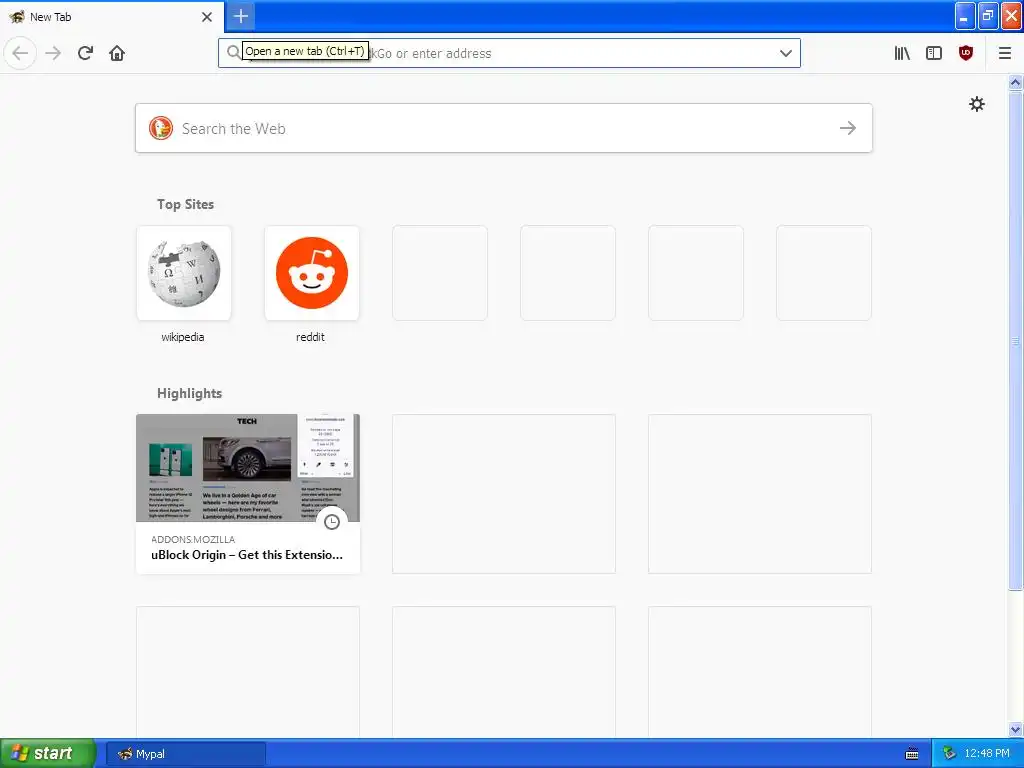Submit search with arrow button
This screenshot has width=1024, height=768.
[848, 128]
